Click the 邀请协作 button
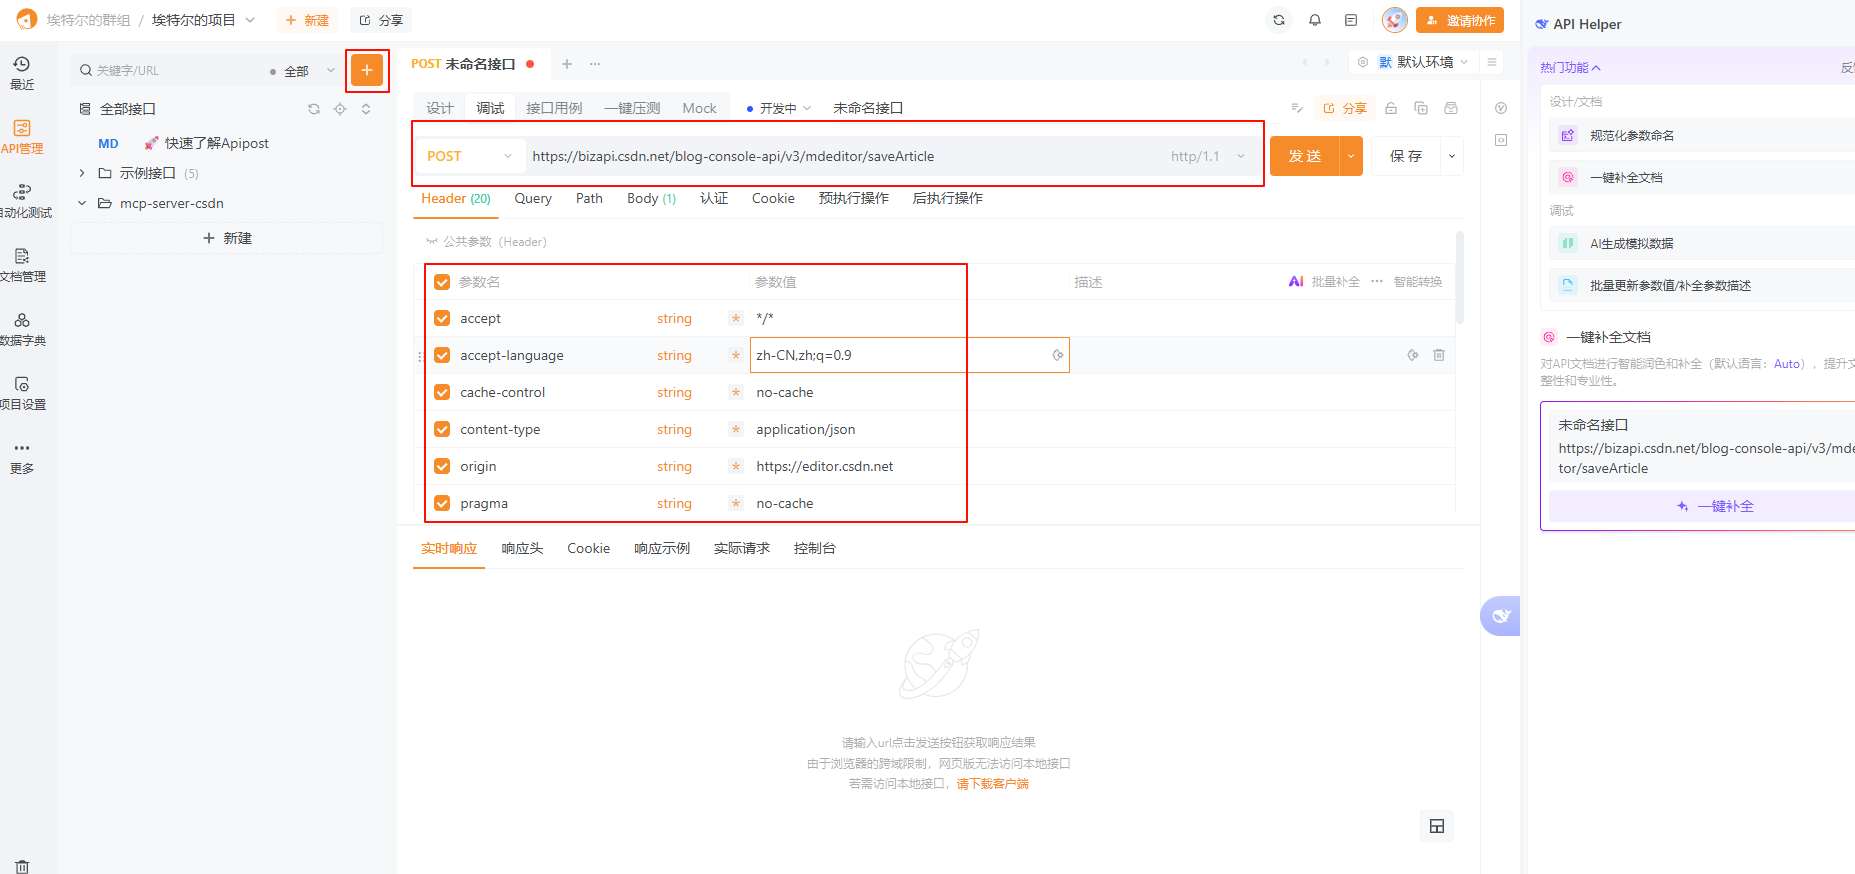1855x874 pixels. (1460, 20)
